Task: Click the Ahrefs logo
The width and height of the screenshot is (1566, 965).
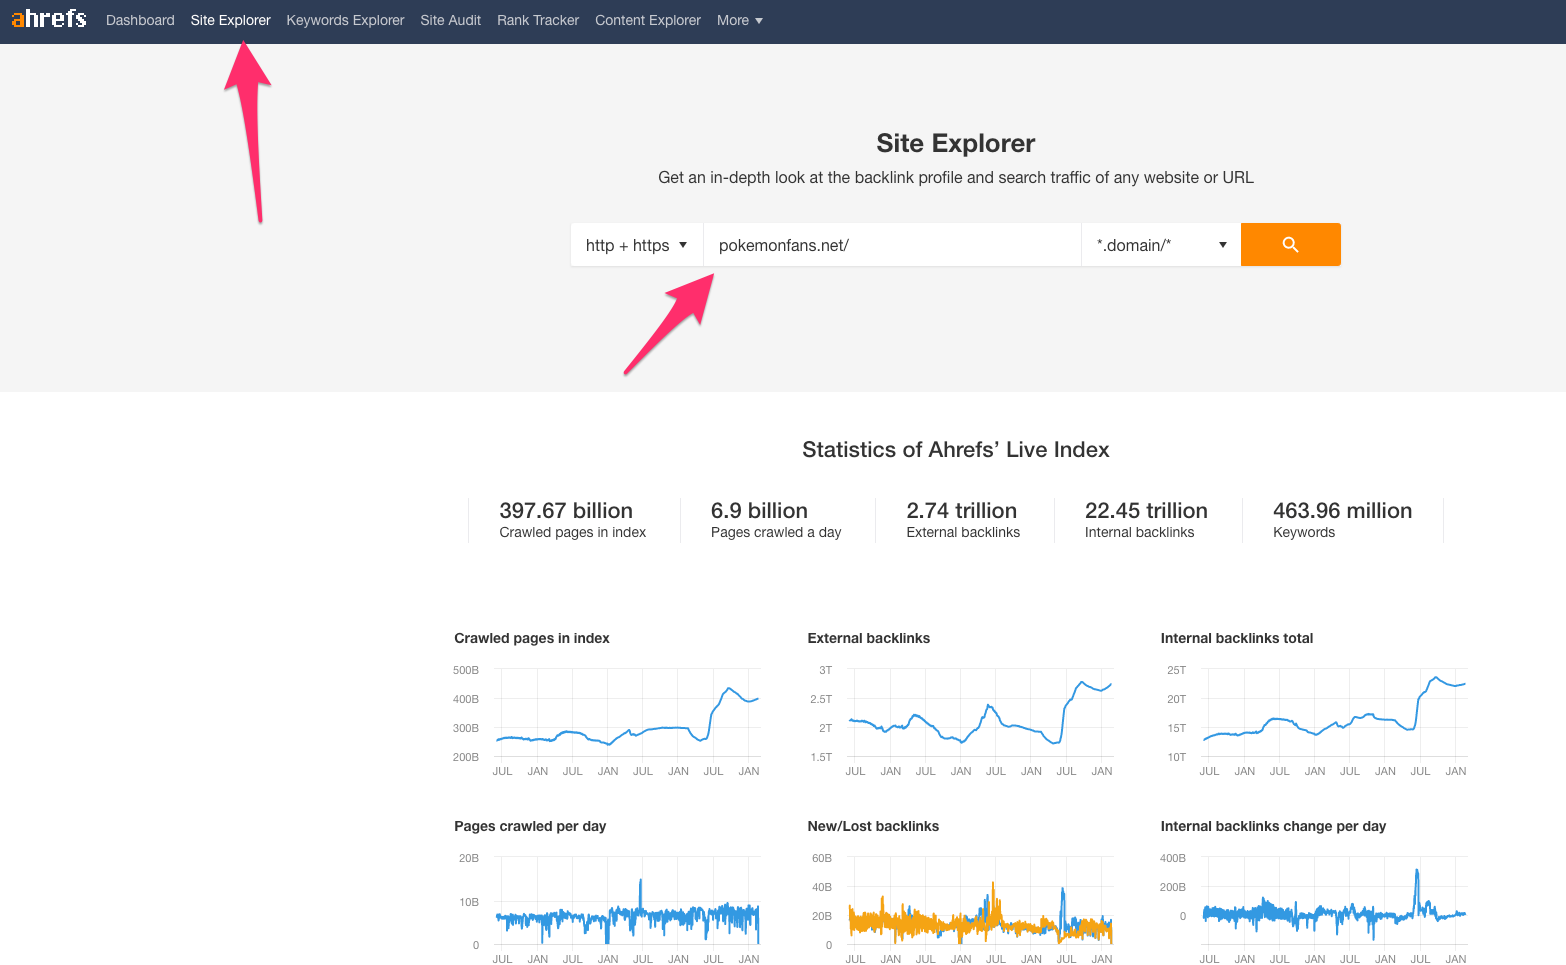Action: 49,19
